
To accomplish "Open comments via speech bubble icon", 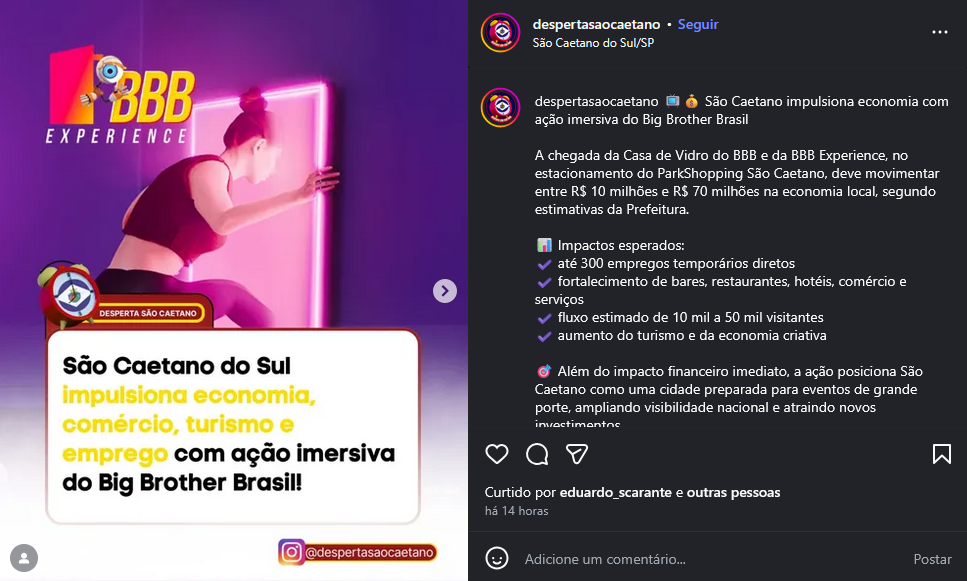I will (x=537, y=455).
